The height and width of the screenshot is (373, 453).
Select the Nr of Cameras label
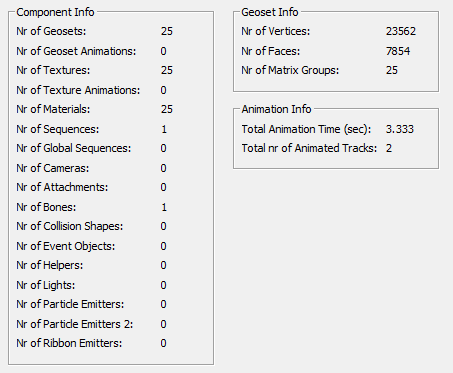click(53, 168)
